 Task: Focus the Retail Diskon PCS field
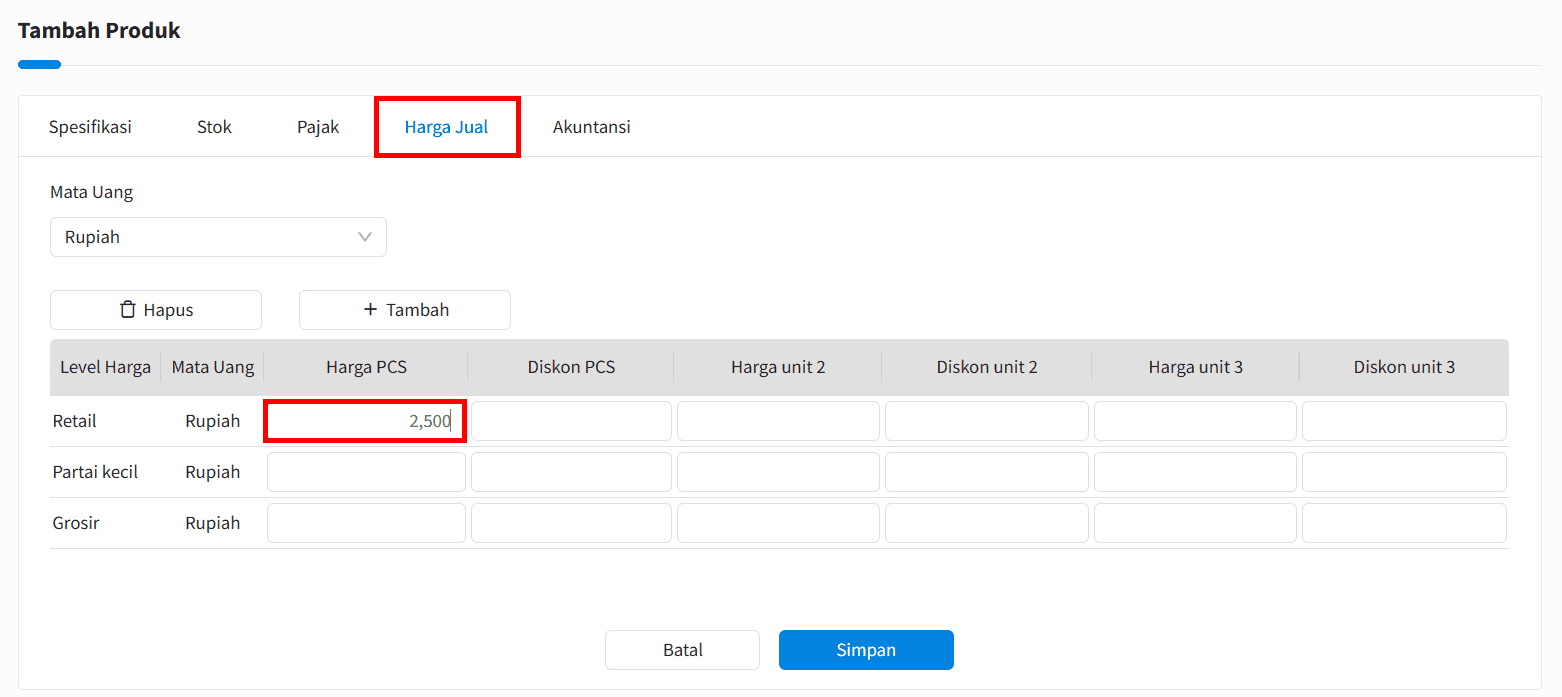coord(571,421)
